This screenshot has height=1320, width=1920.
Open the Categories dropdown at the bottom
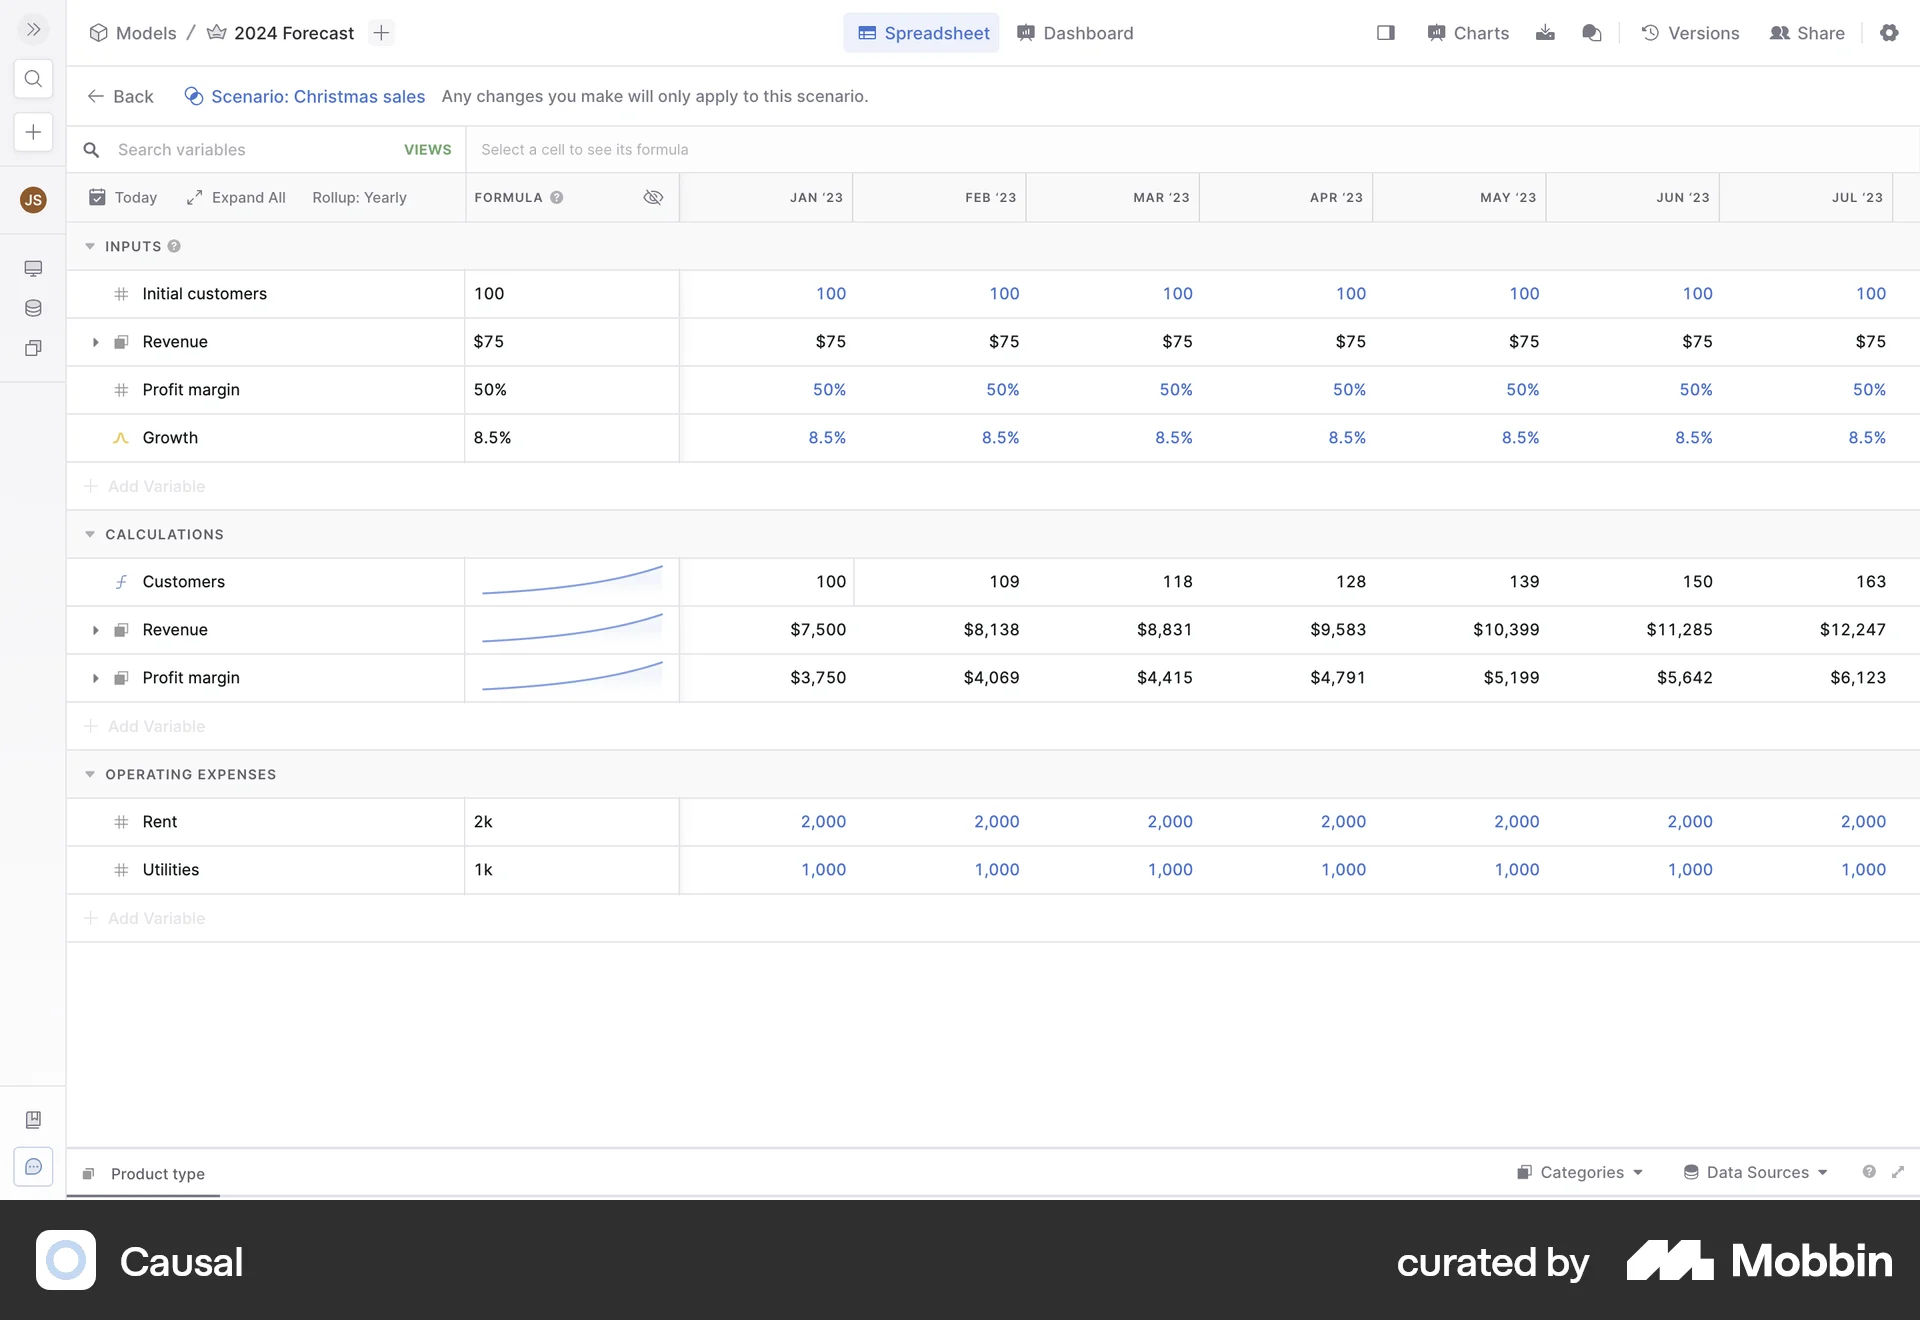click(1578, 1172)
